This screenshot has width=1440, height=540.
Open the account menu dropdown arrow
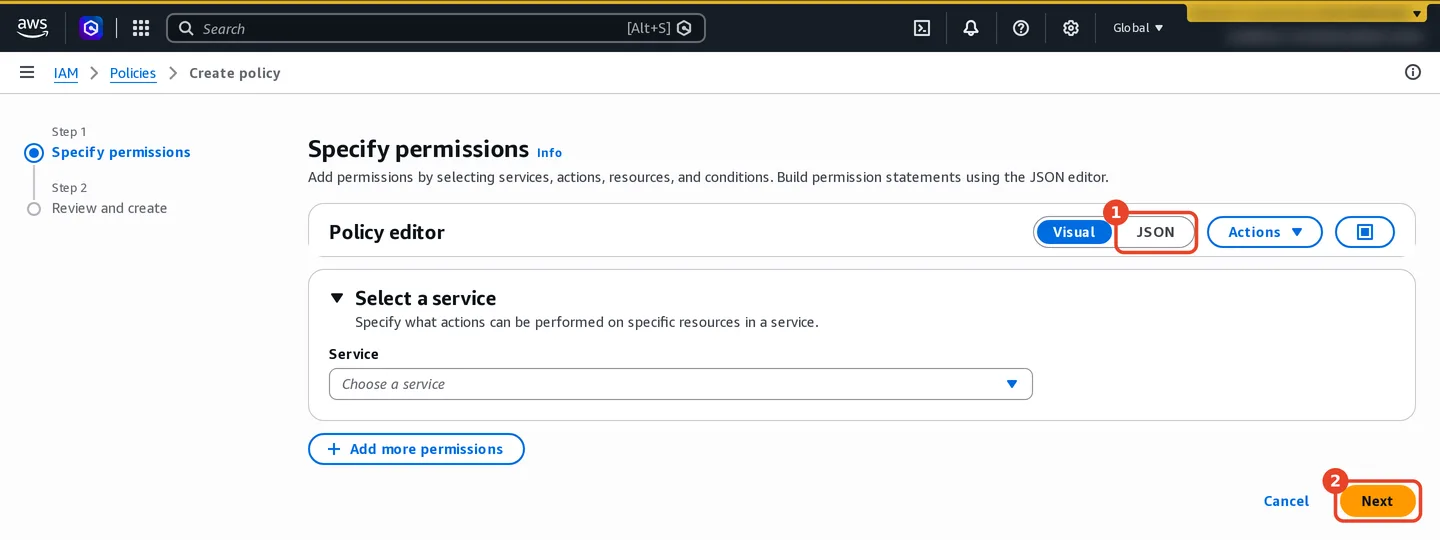pyautogui.click(x=1417, y=14)
